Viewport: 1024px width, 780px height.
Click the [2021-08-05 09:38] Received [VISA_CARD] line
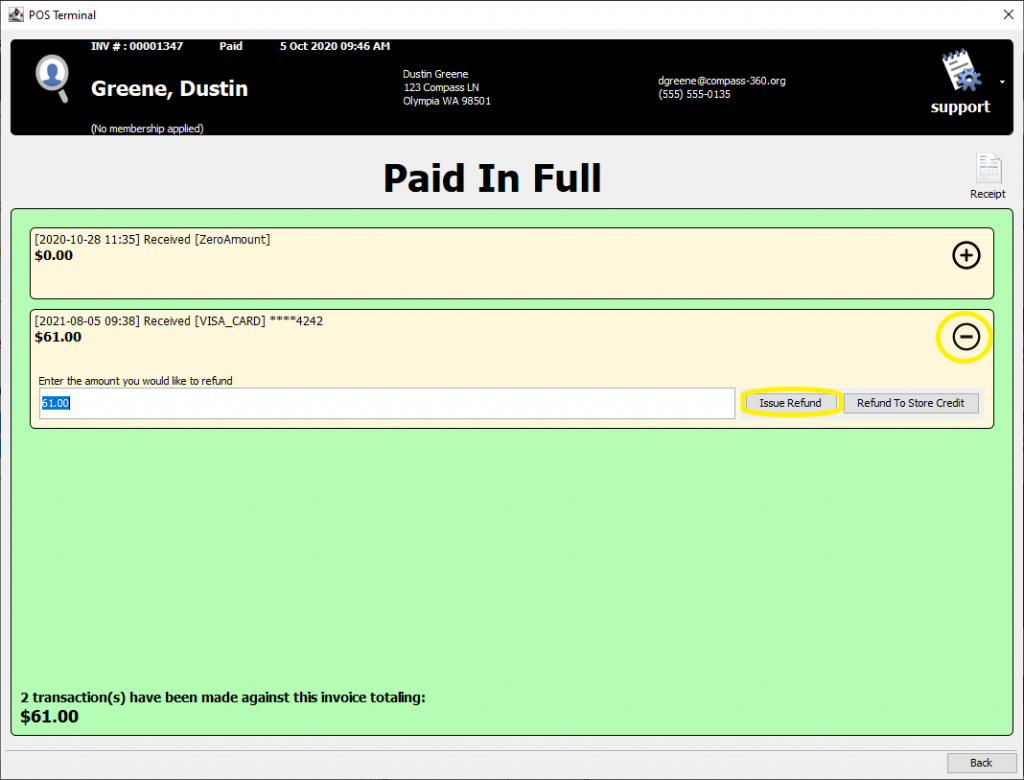[179, 321]
